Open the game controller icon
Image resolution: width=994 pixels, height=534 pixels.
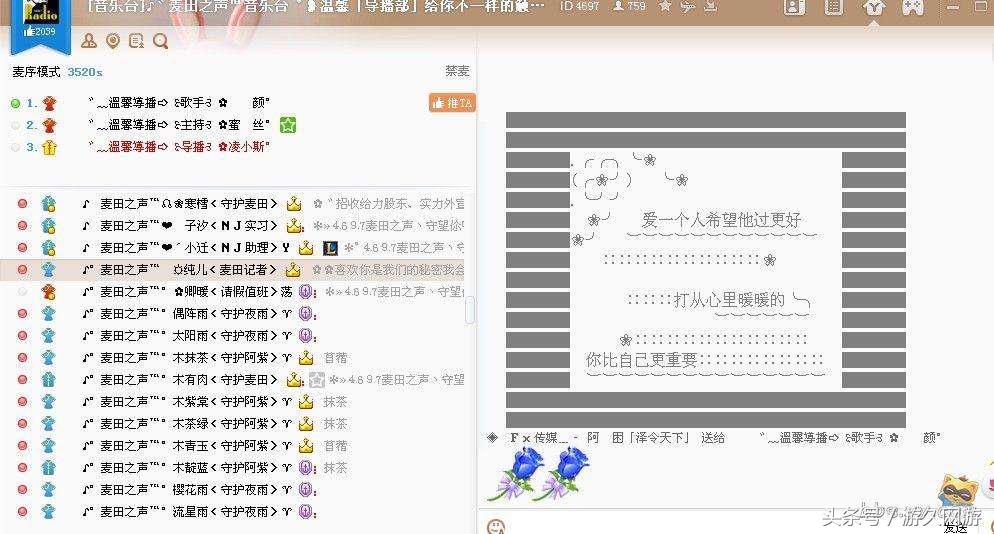(913, 7)
